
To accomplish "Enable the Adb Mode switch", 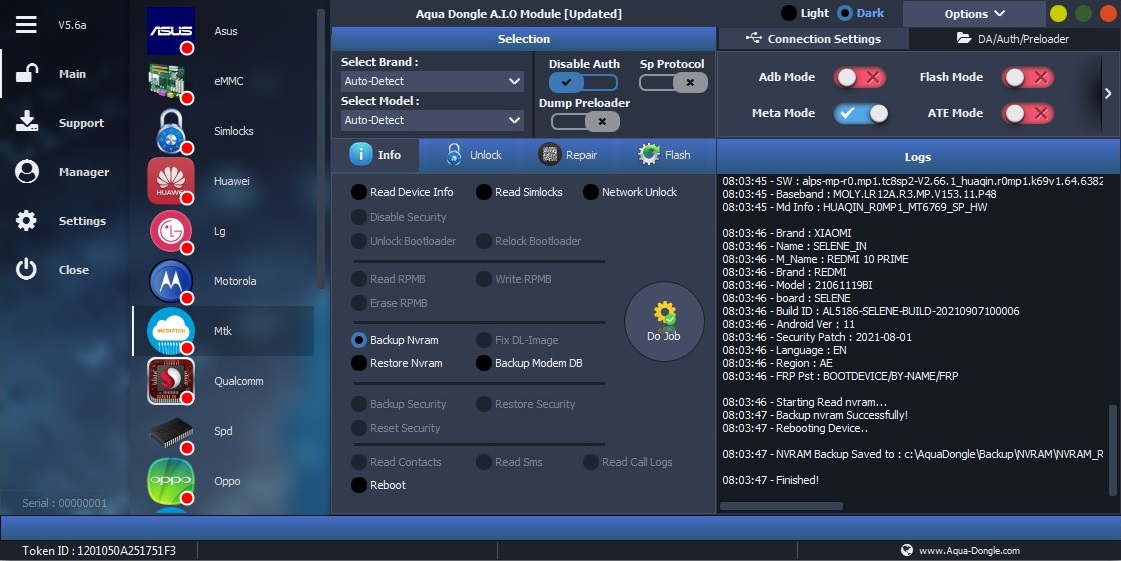I will coord(860,77).
